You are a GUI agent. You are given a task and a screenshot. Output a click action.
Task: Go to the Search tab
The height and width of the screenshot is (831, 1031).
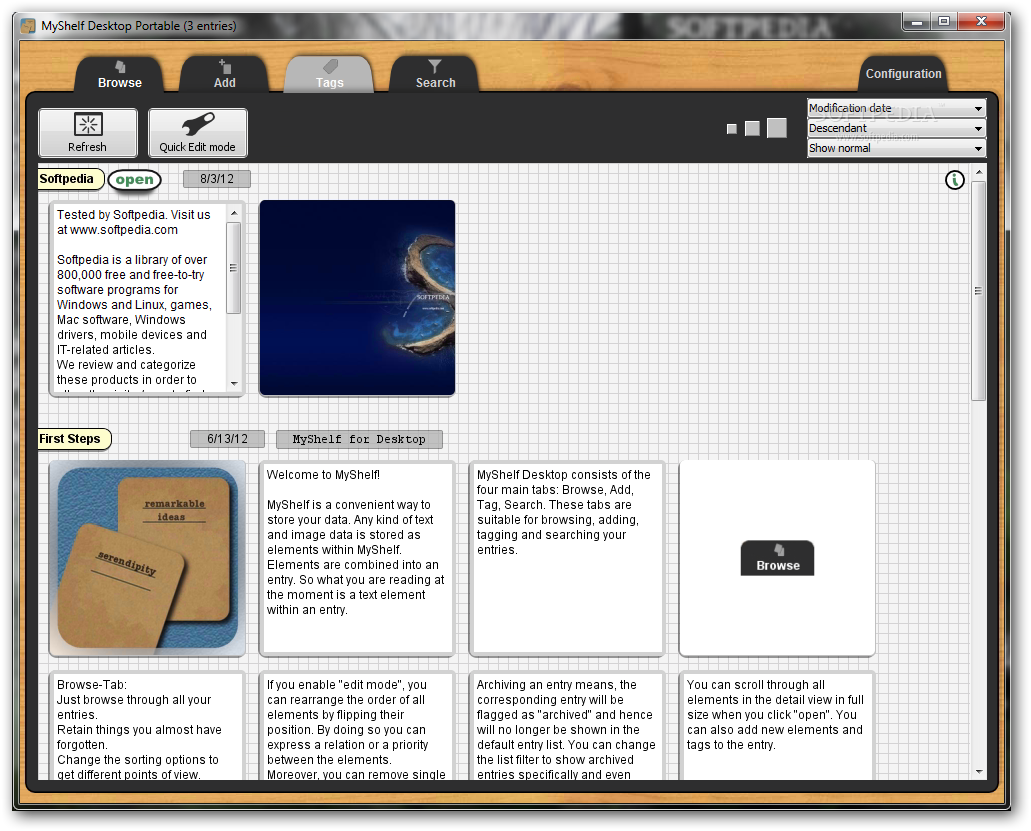[x=435, y=74]
